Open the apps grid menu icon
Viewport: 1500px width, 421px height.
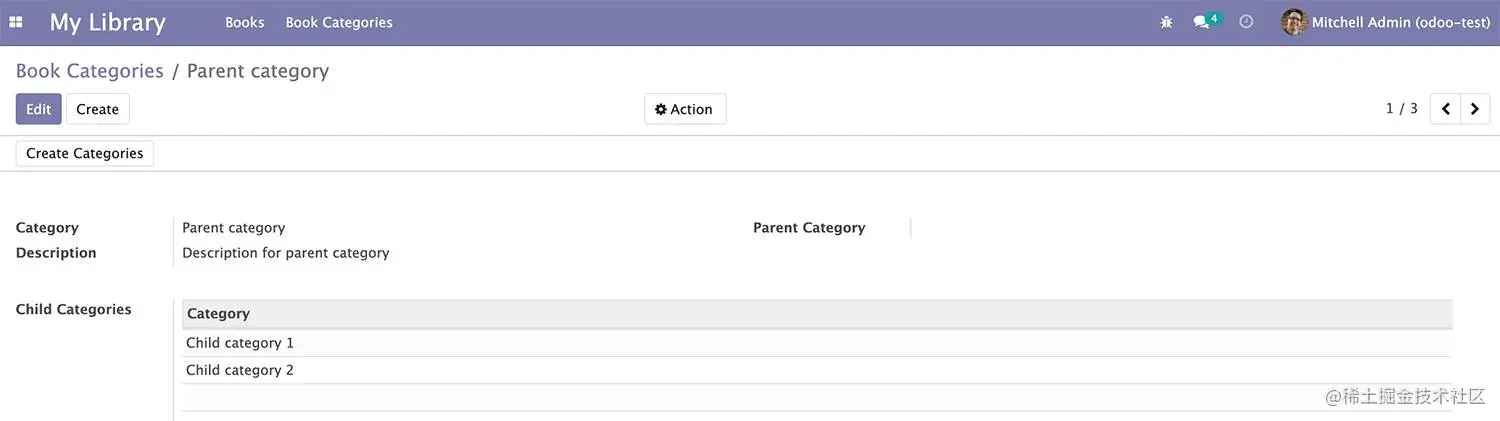[x=16, y=22]
